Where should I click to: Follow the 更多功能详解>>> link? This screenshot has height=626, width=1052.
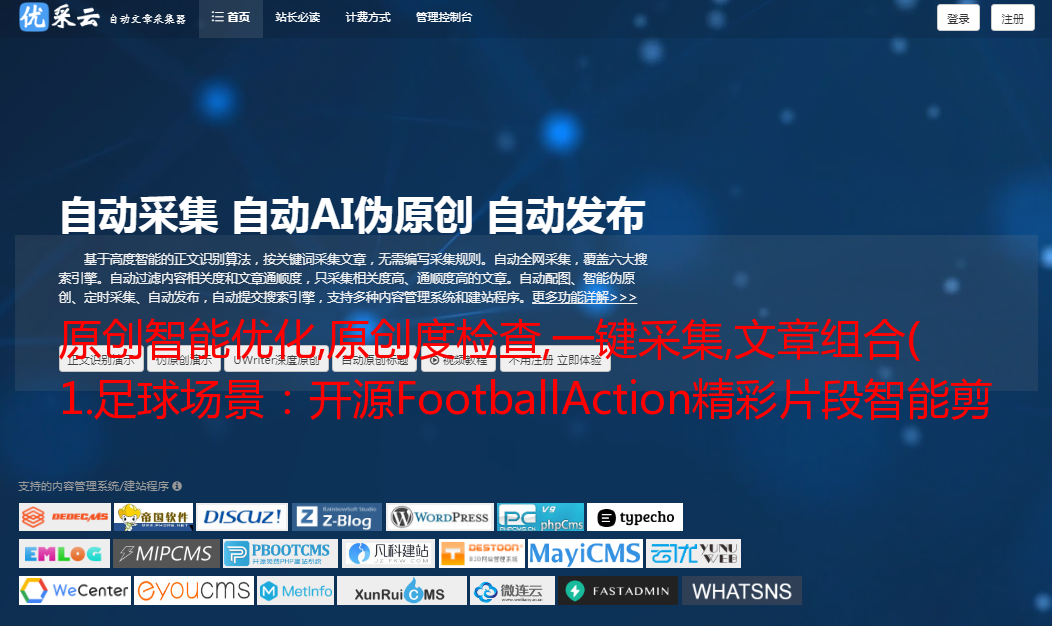[x=584, y=297]
